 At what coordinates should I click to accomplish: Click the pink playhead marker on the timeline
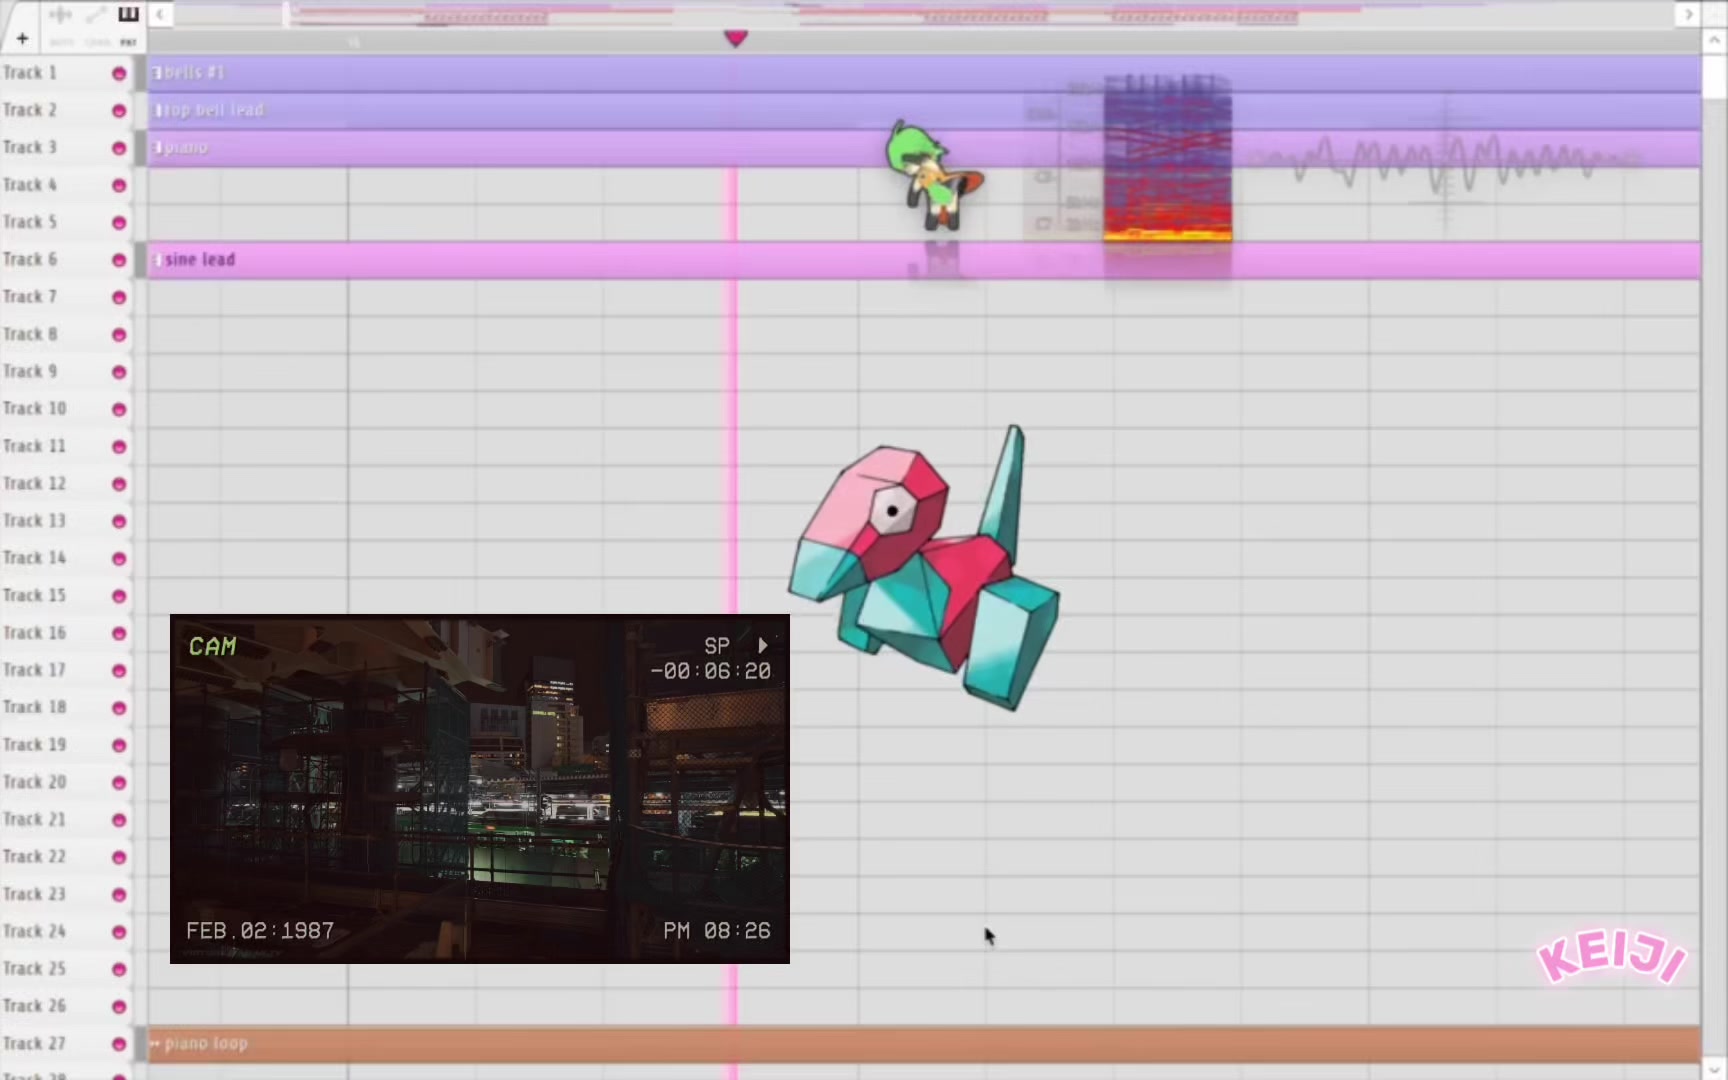click(x=736, y=38)
